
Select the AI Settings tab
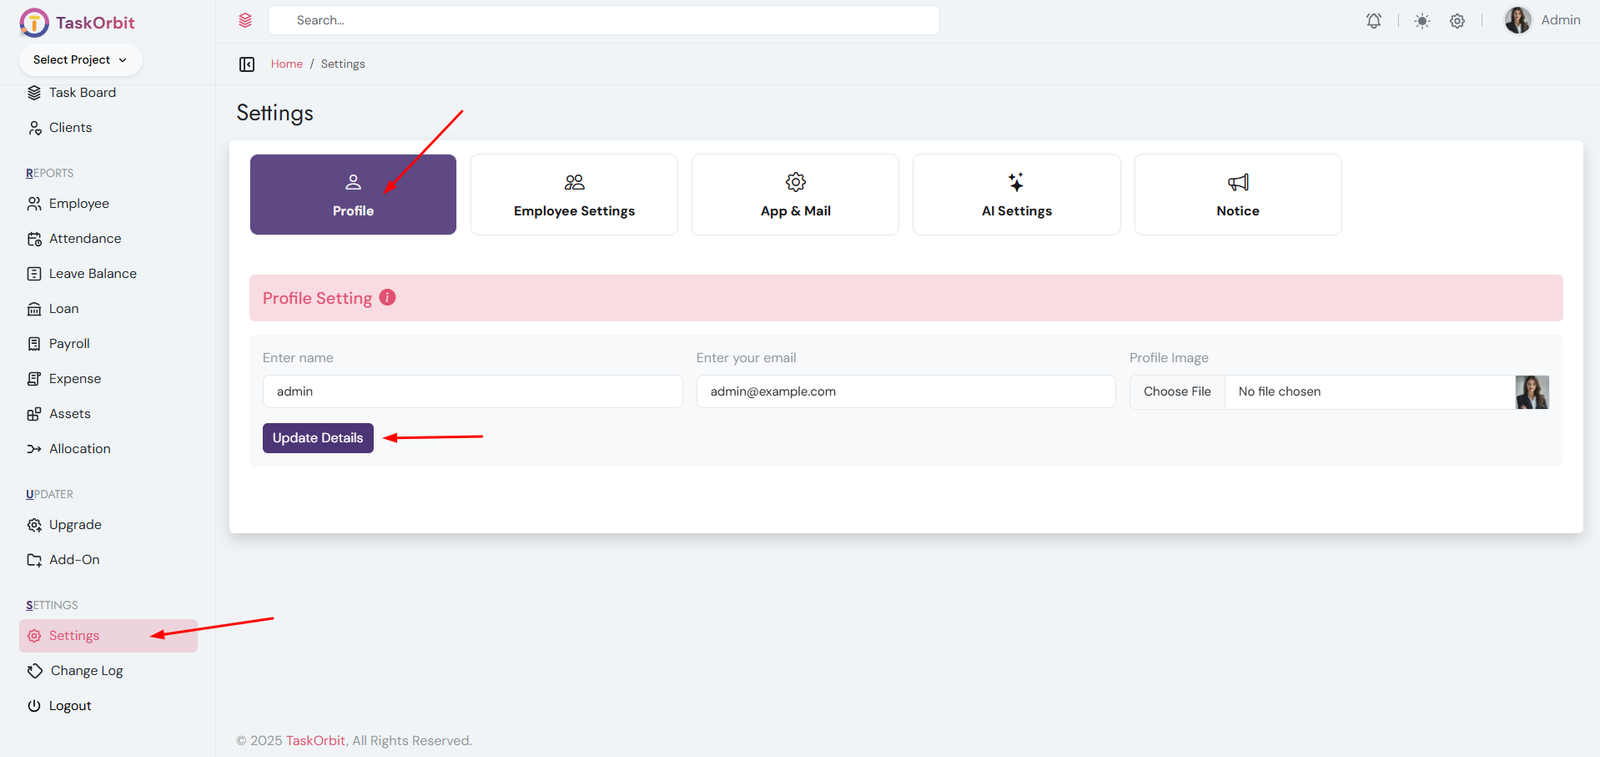(1016, 195)
